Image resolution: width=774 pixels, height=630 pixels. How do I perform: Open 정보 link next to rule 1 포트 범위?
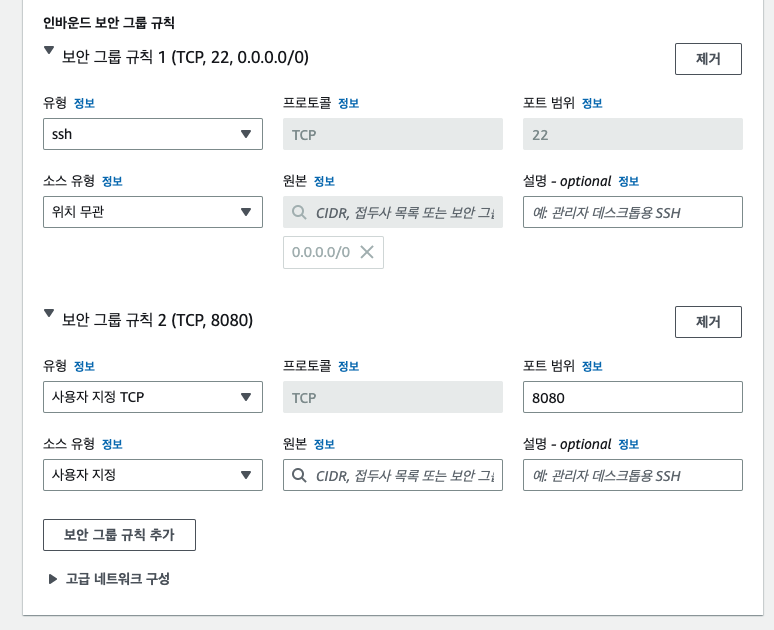[592, 103]
